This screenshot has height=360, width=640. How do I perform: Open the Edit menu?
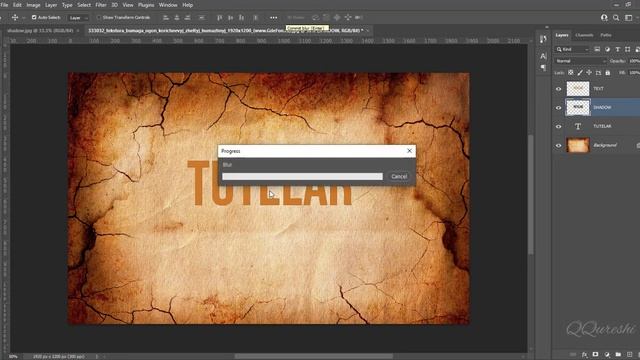pos(17,5)
